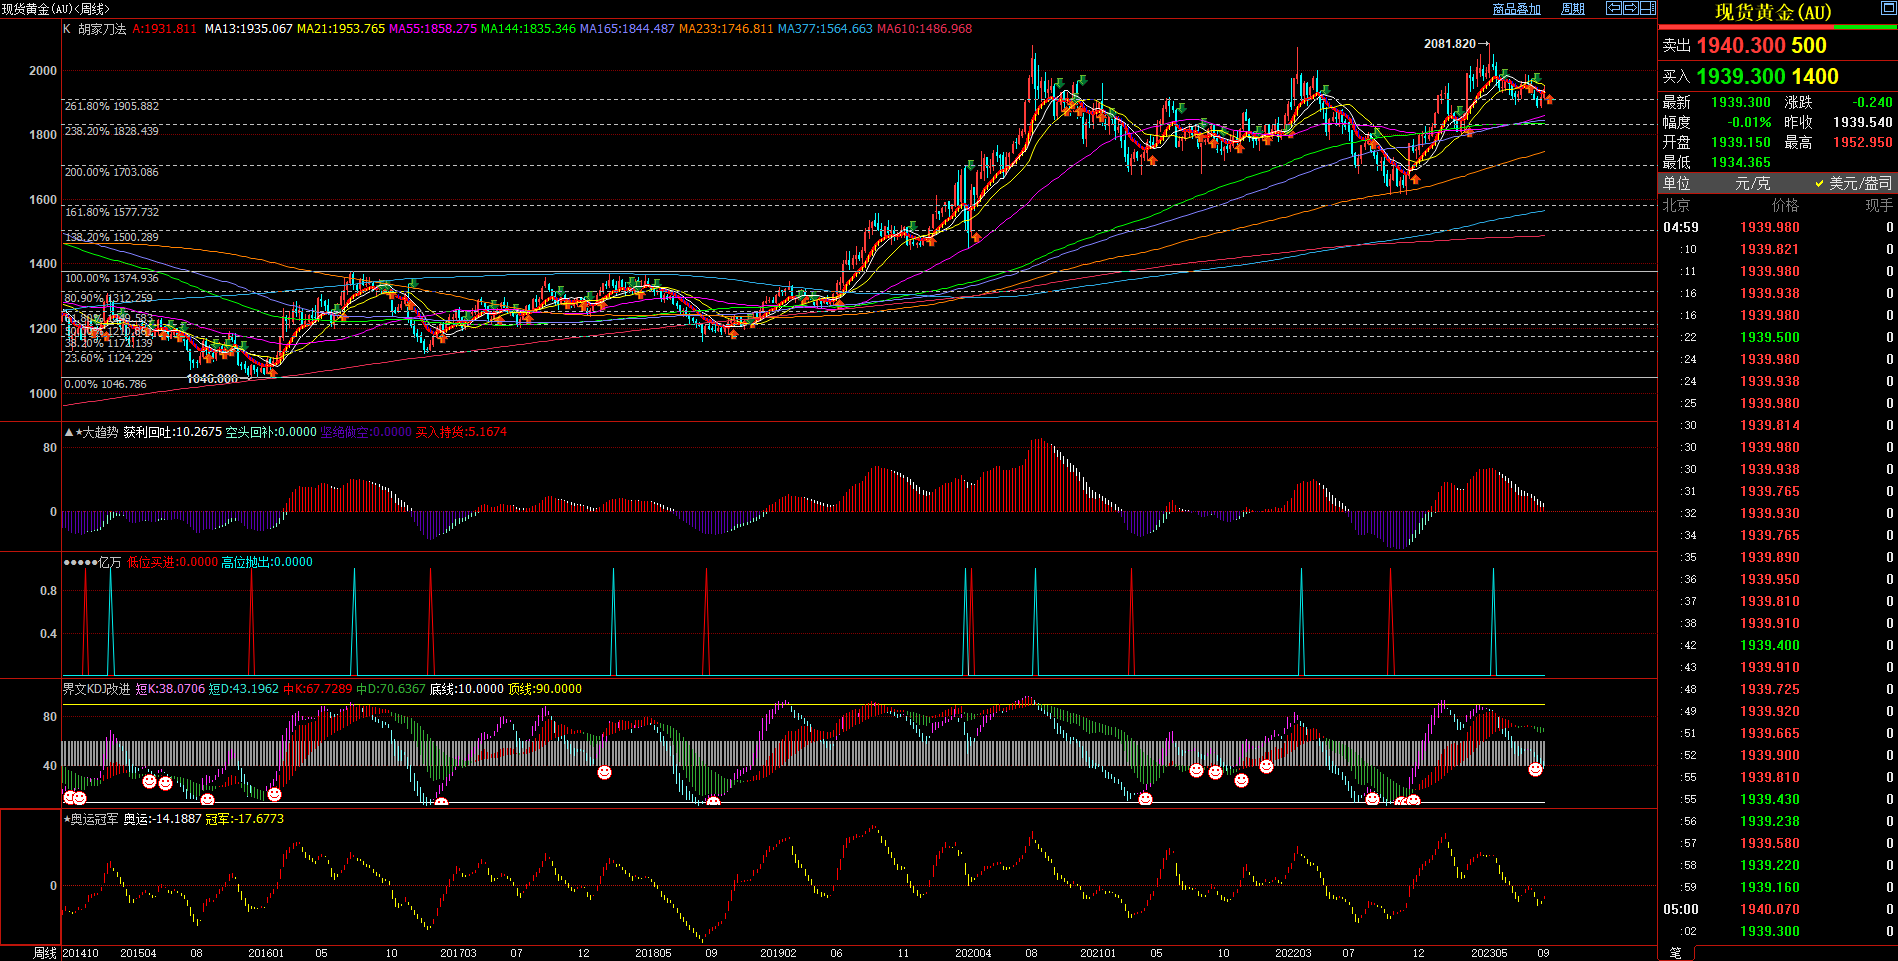Click the split panel layout icon
Screen dimensions: 1898x961
(x=1647, y=8)
